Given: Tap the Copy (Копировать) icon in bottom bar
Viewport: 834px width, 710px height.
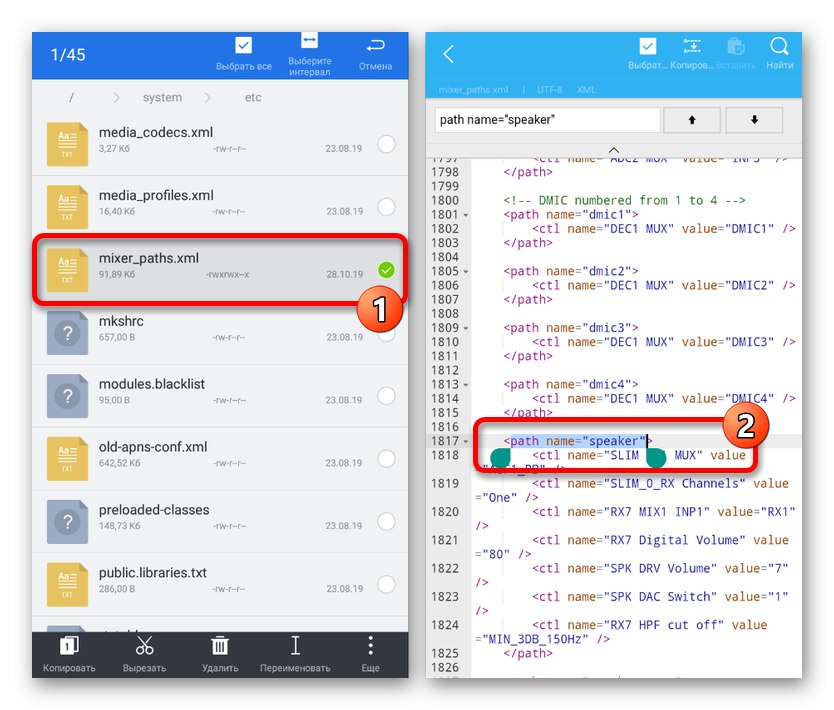Looking at the screenshot, I should coord(69,646).
